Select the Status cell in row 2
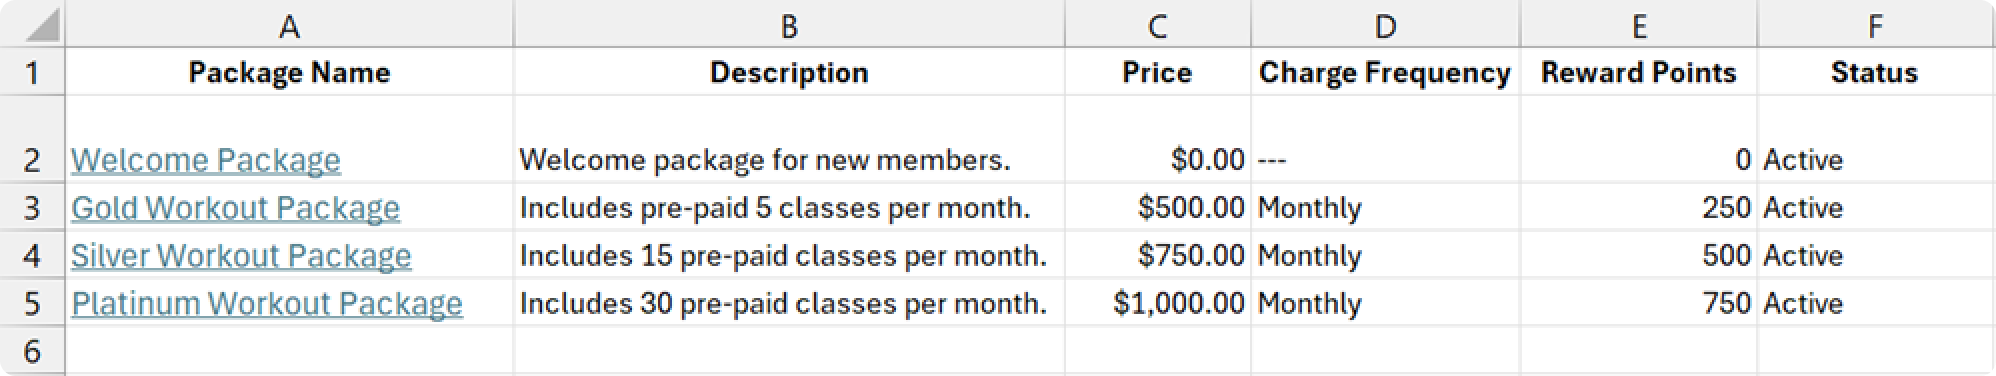This screenshot has height=376, width=1996. 1875,140
